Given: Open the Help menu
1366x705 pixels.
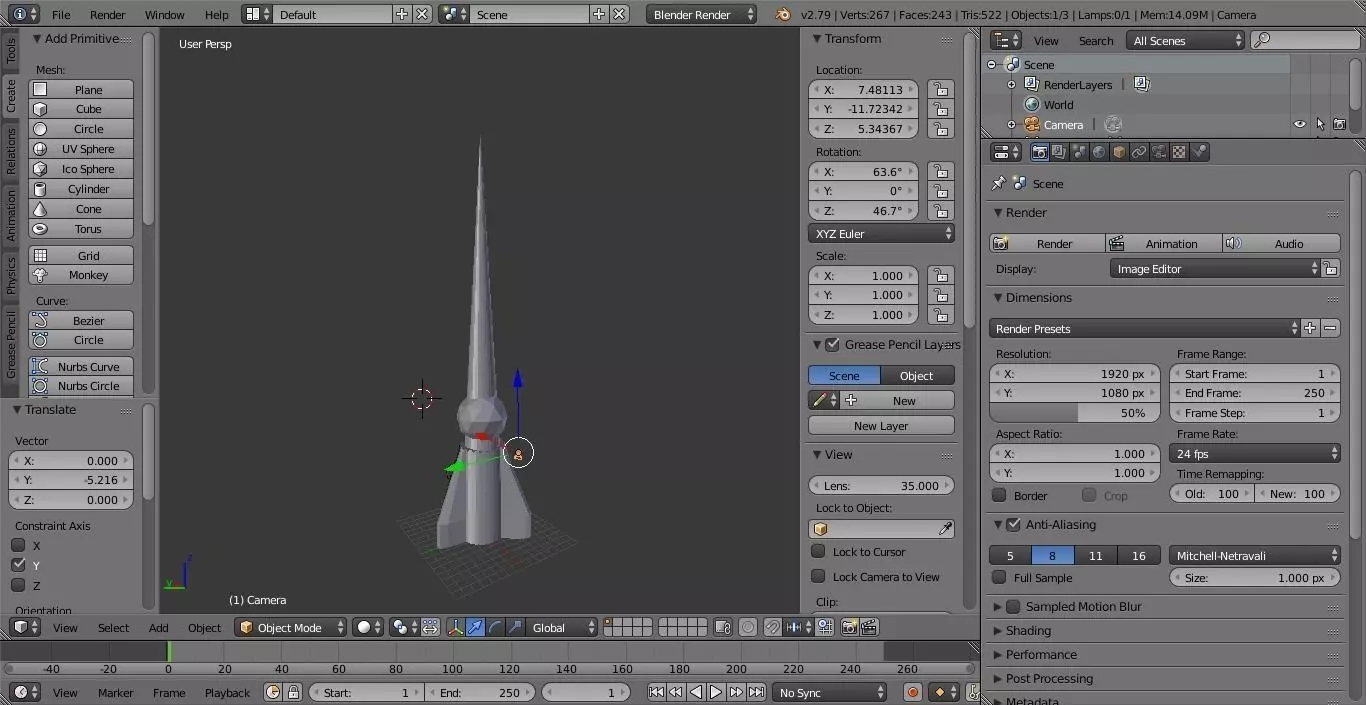Looking at the screenshot, I should tap(216, 14).
